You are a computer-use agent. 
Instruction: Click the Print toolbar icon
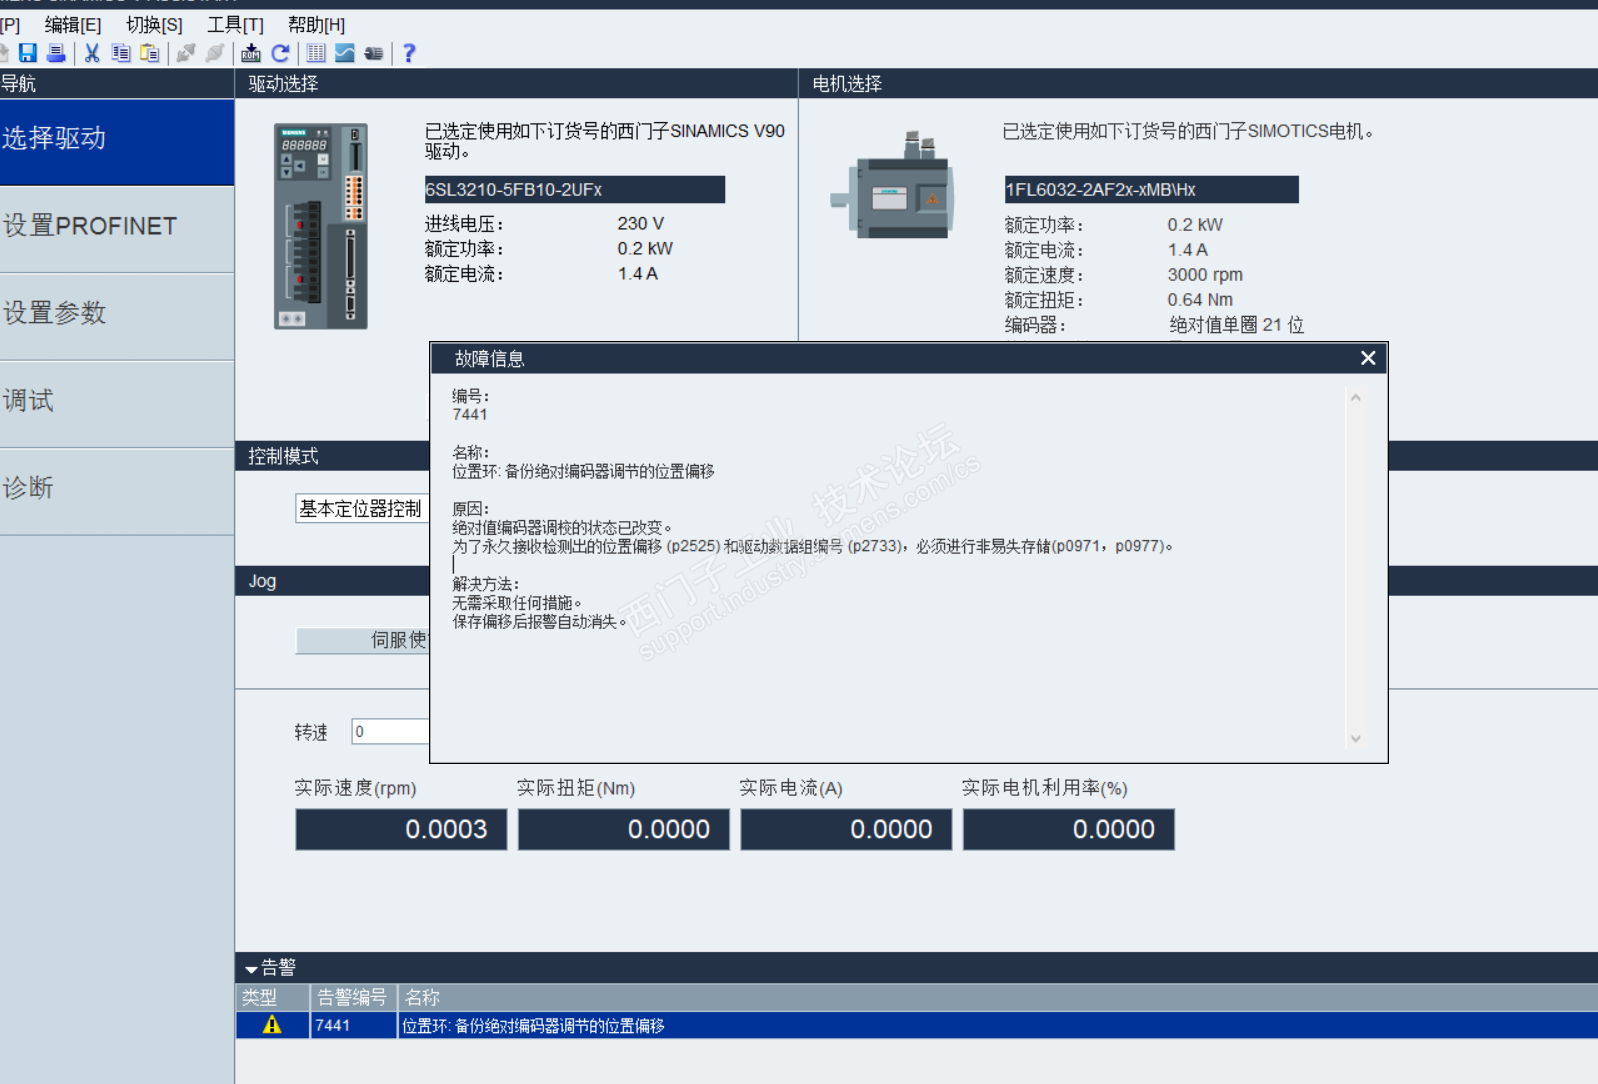click(56, 53)
